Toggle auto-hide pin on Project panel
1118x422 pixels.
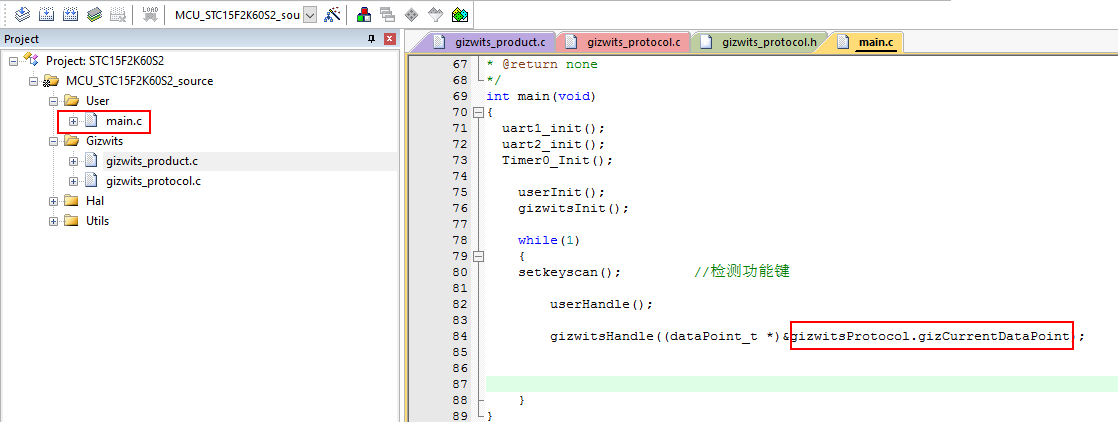click(372, 39)
